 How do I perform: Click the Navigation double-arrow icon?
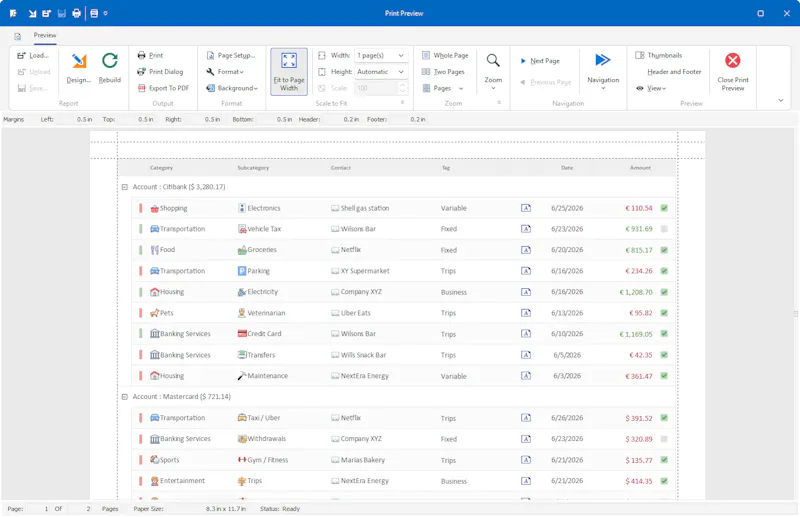tap(603, 60)
